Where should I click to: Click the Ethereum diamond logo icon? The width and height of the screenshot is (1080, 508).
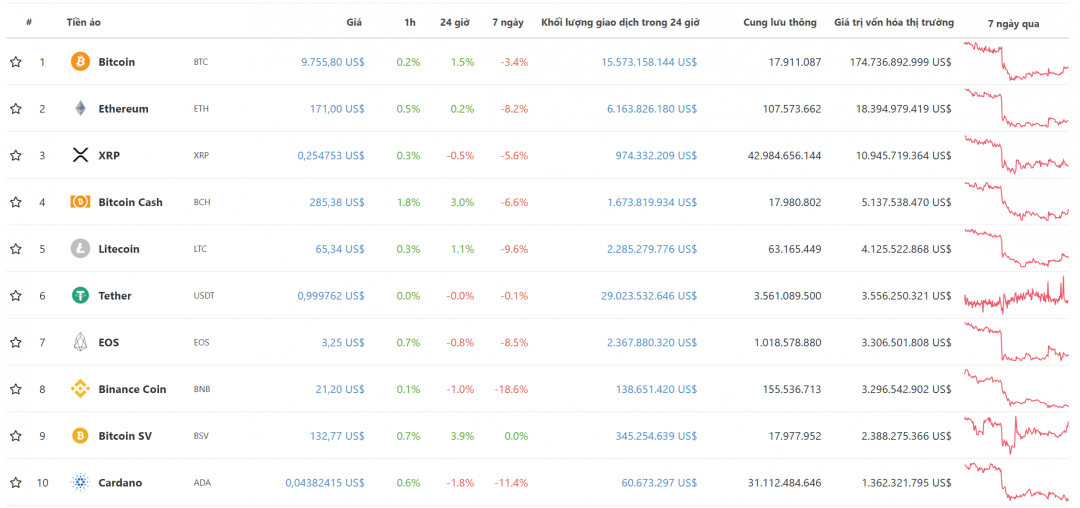click(x=81, y=109)
